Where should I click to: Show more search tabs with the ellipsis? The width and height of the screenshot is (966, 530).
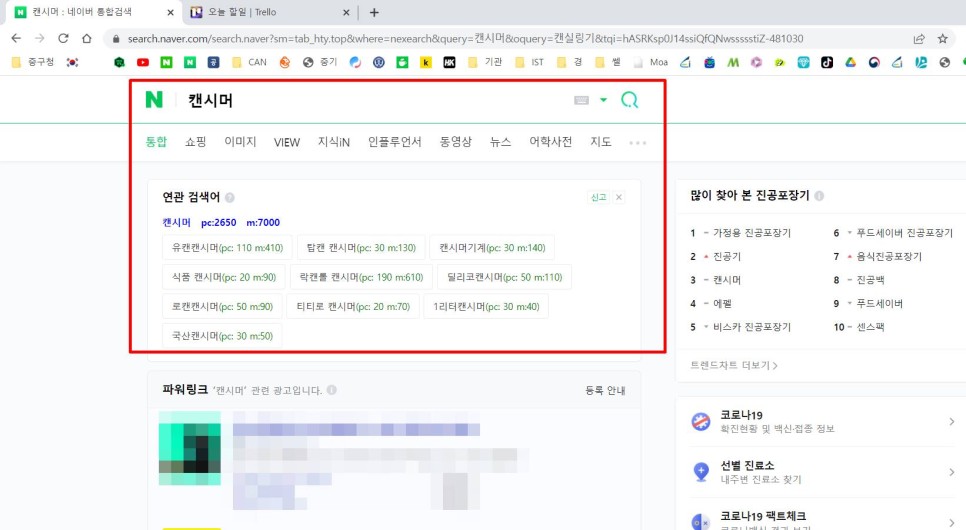point(638,142)
